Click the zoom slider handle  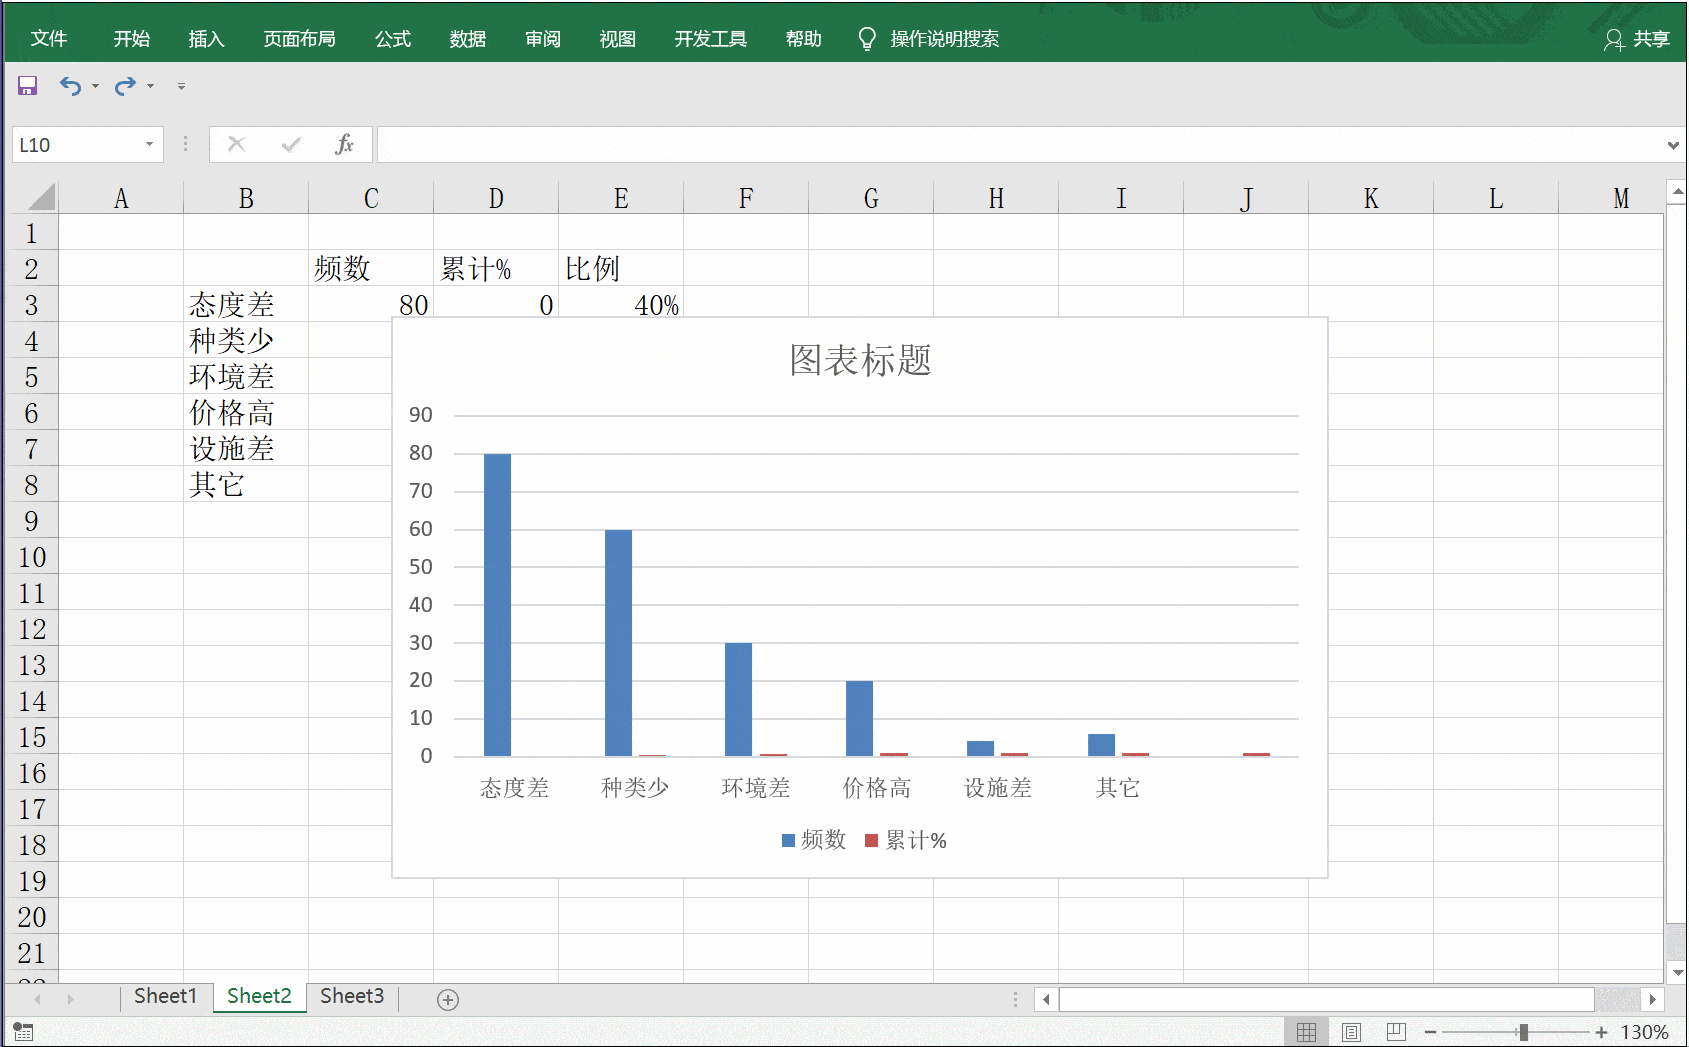pyautogui.click(x=1523, y=1032)
